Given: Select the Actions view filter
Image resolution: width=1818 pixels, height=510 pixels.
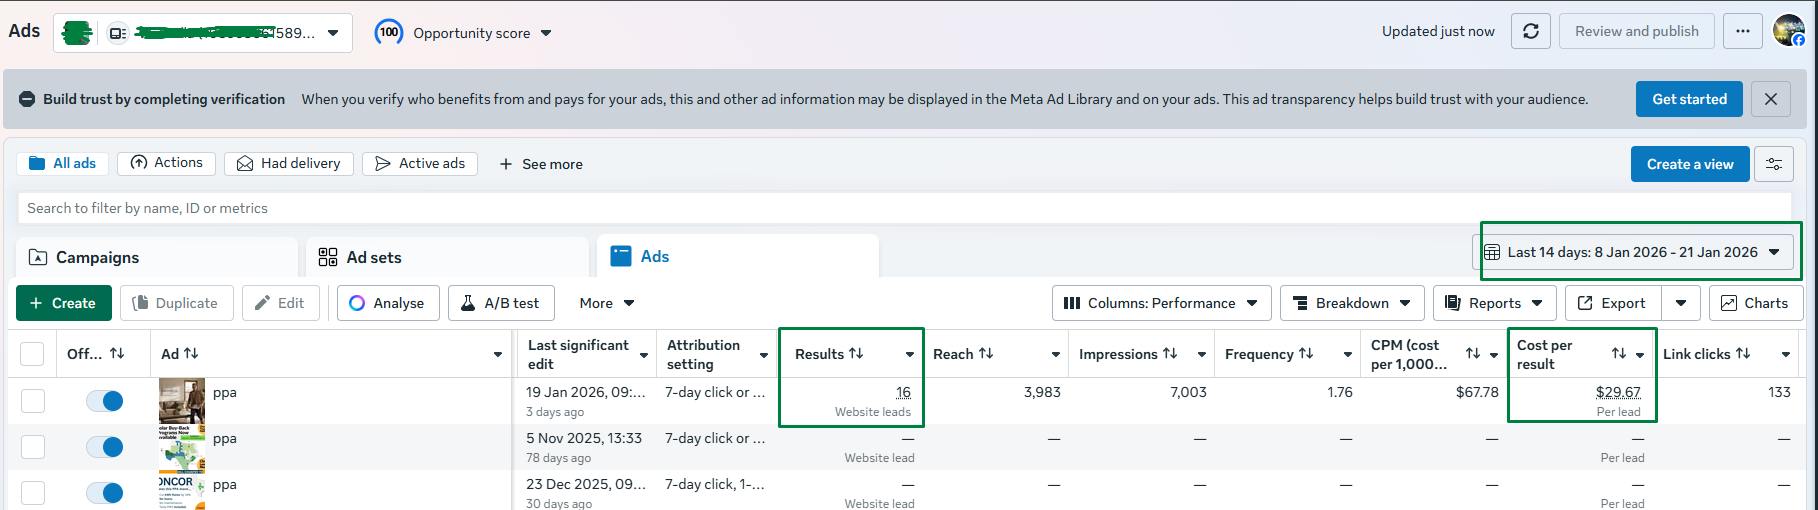Looking at the screenshot, I should click(166, 163).
